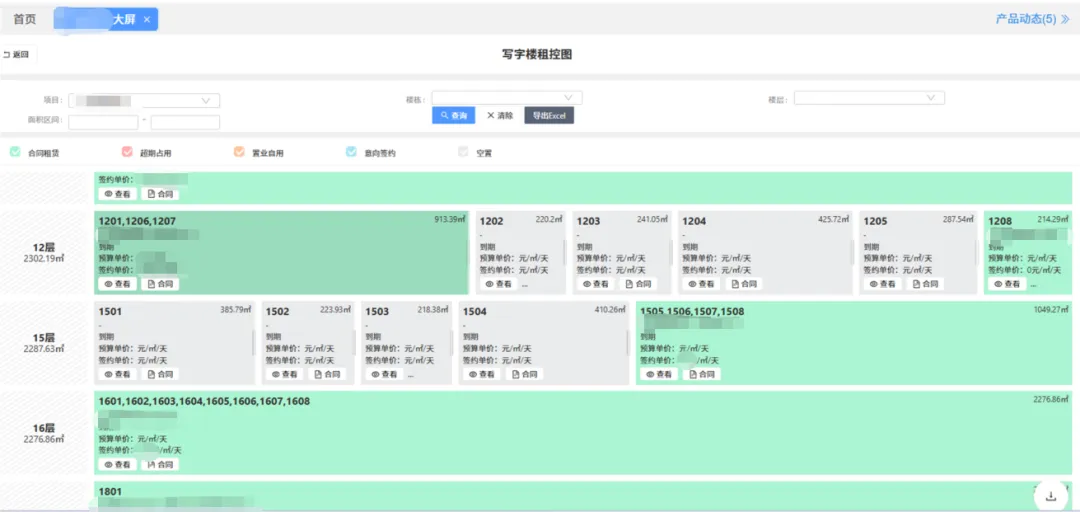
Task: Click 查看 eye icon on room 1205
Action: 883,284
